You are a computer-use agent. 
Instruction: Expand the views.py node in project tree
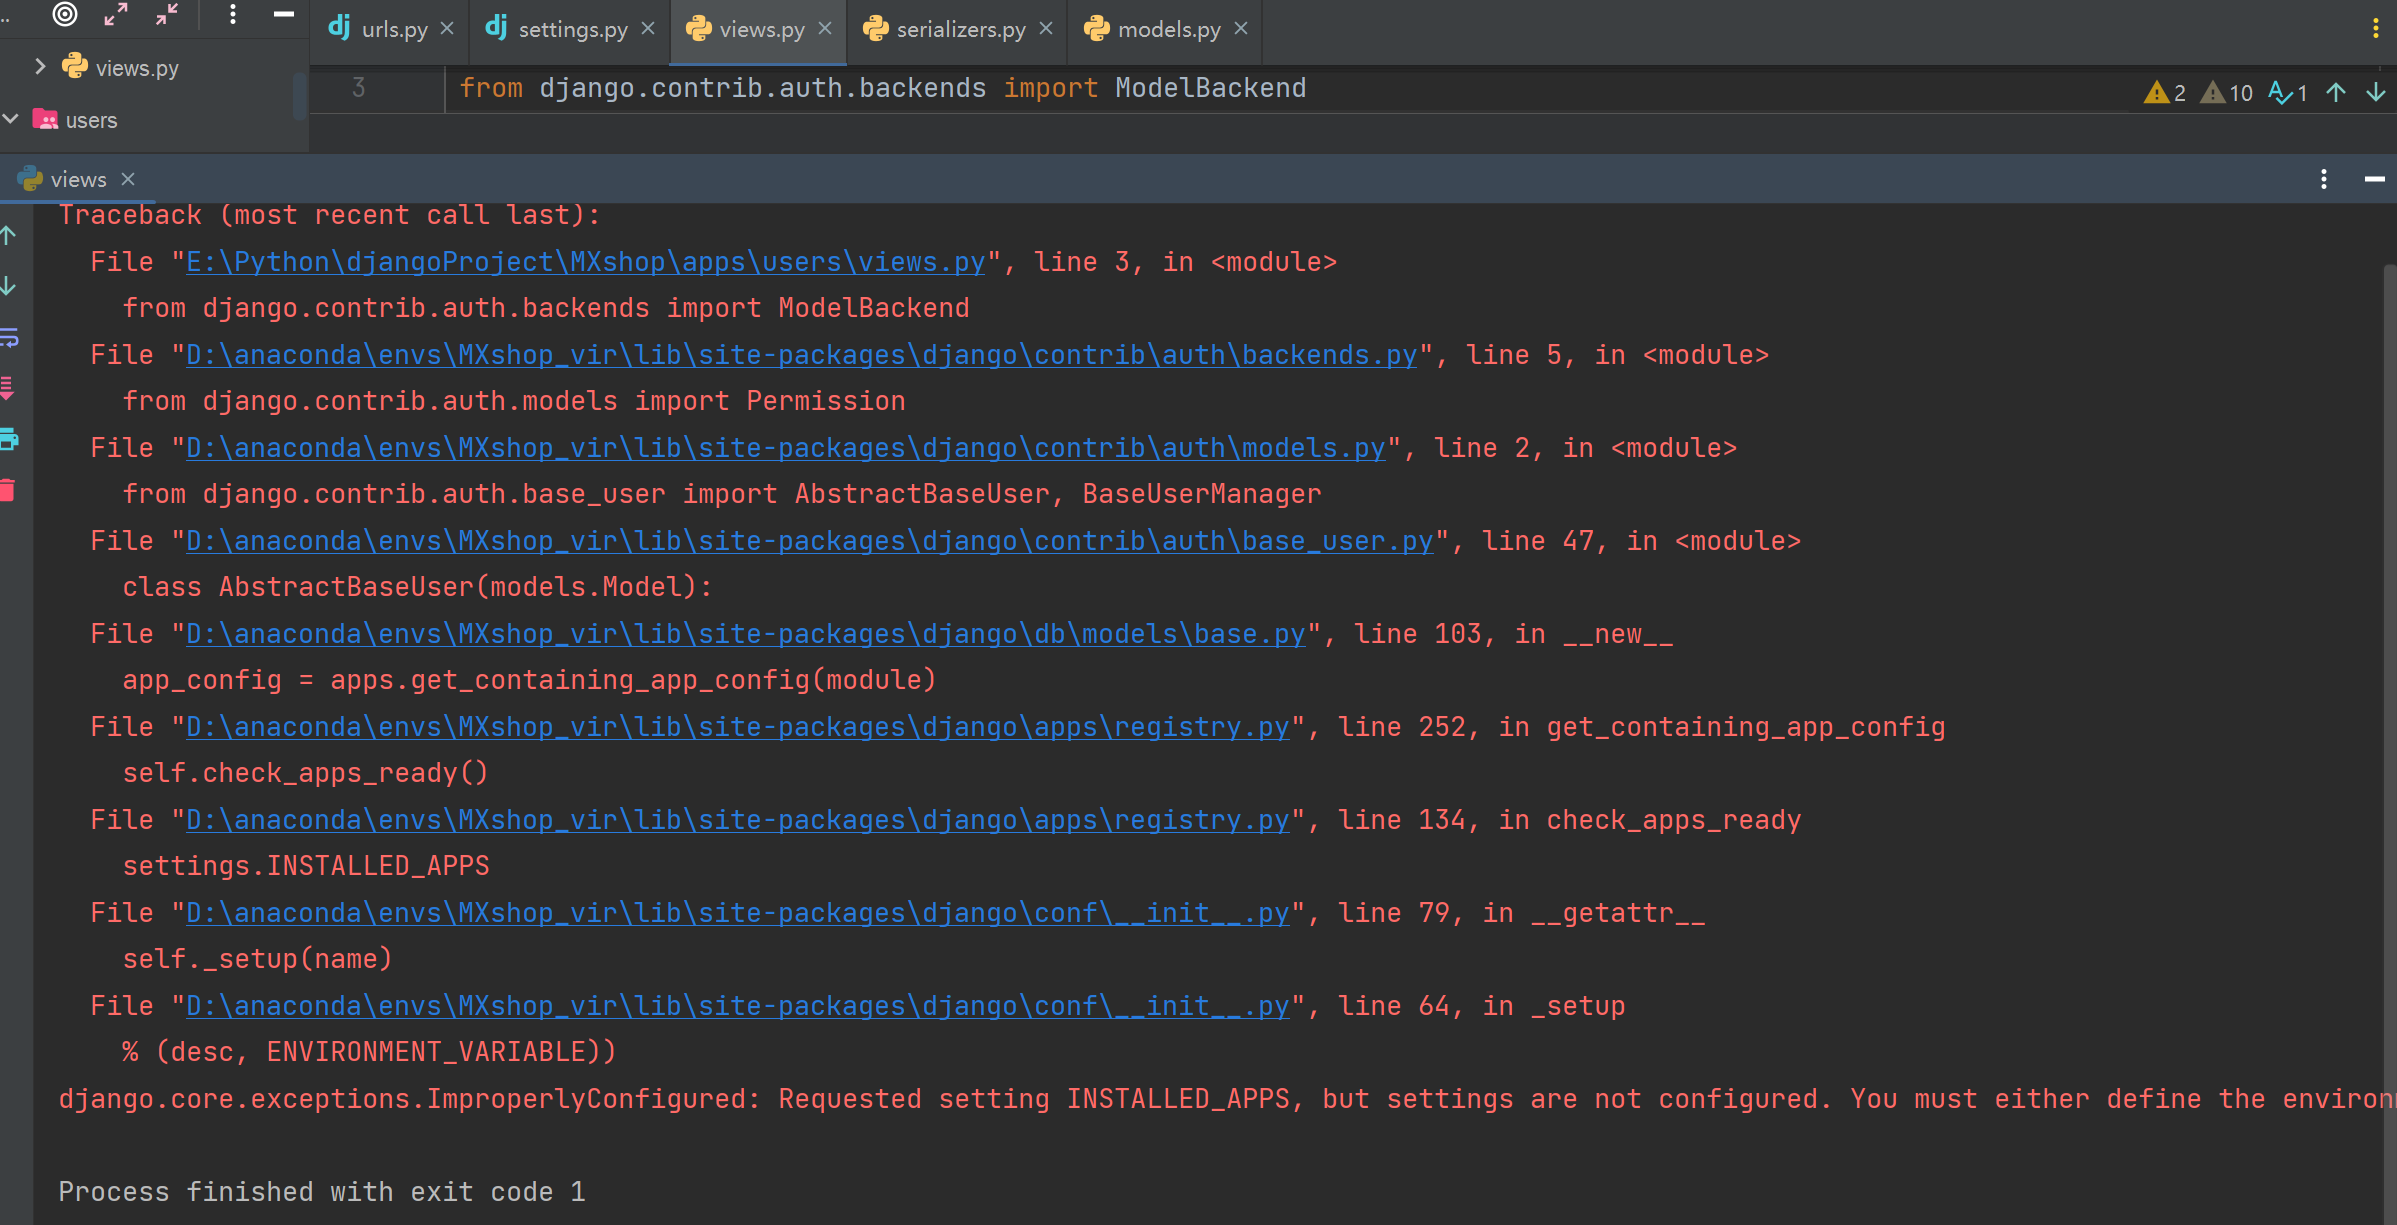point(41,67)
